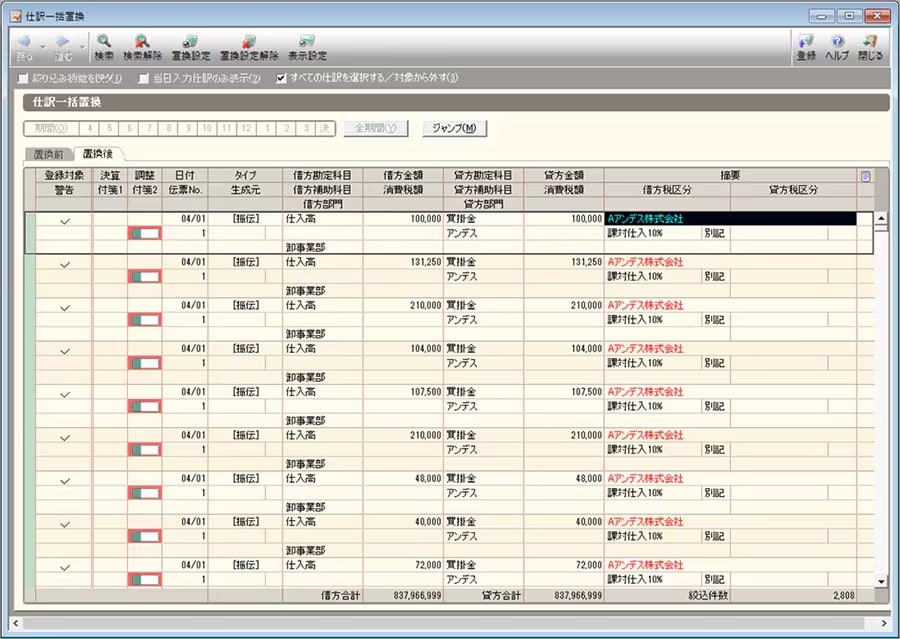Click the 戻る back arrow icon

pyautogui.click(x=25, y=42)
